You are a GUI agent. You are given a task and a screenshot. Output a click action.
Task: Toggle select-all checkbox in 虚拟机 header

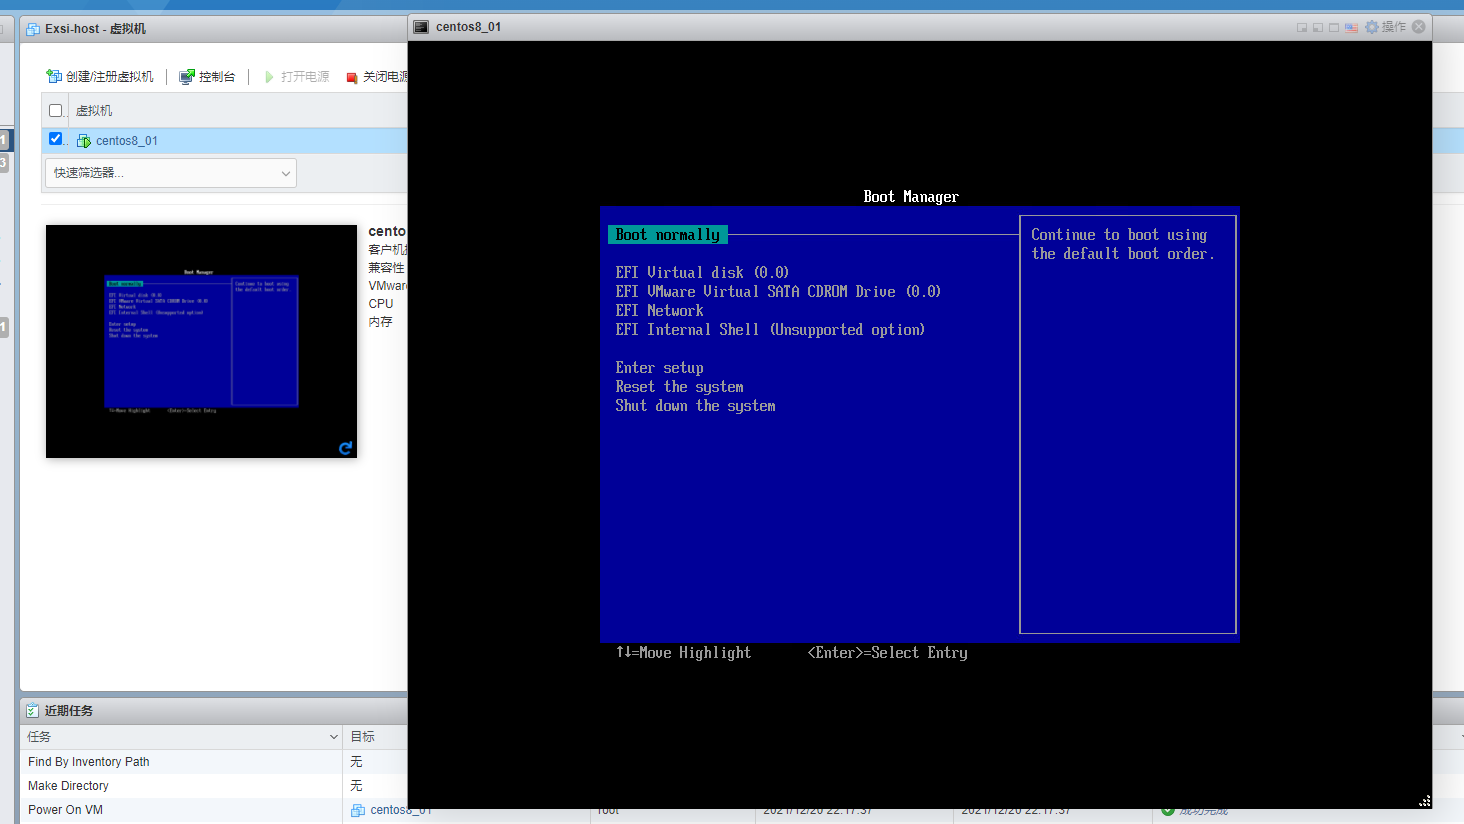coord(56,111)
